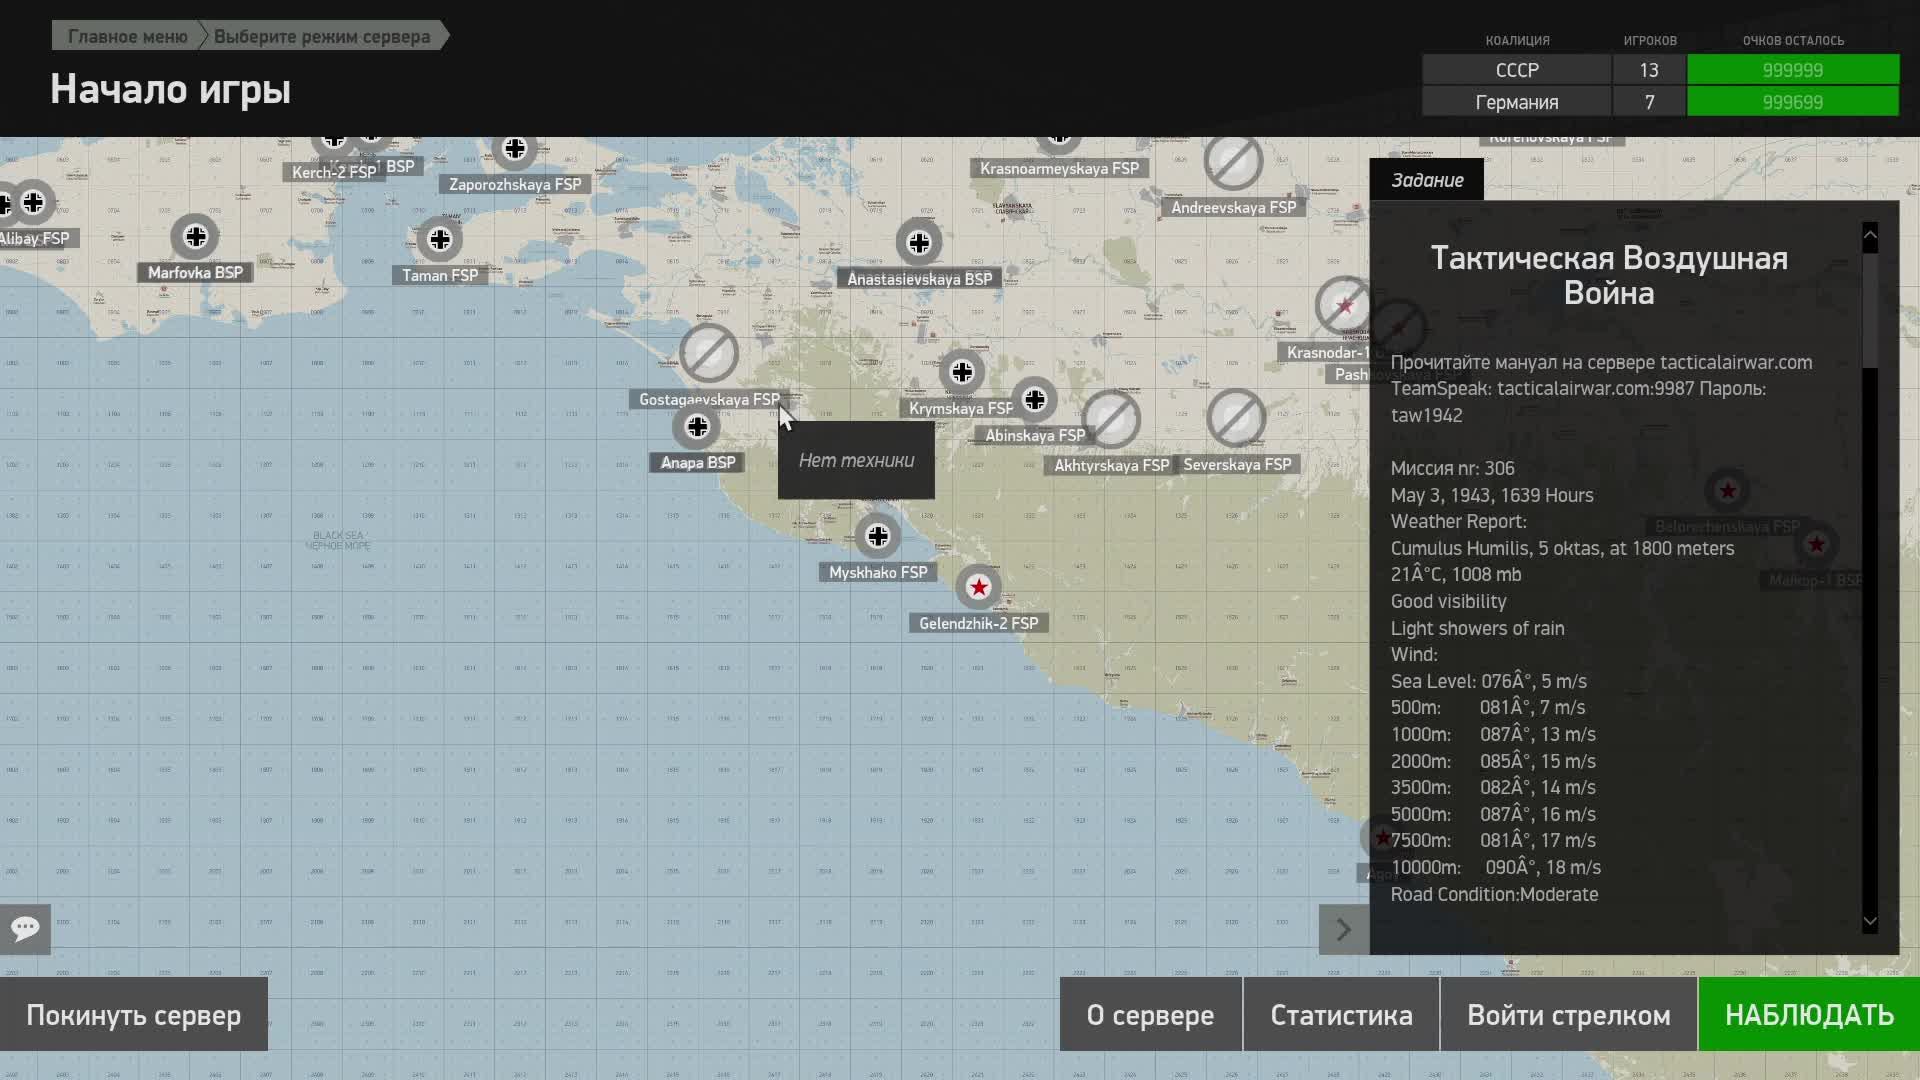The height and width of the screenshot is (1080, 1920).
Task: Select the Gelendzhik-2 FSP Soviet star airfield
Action: 979,587
